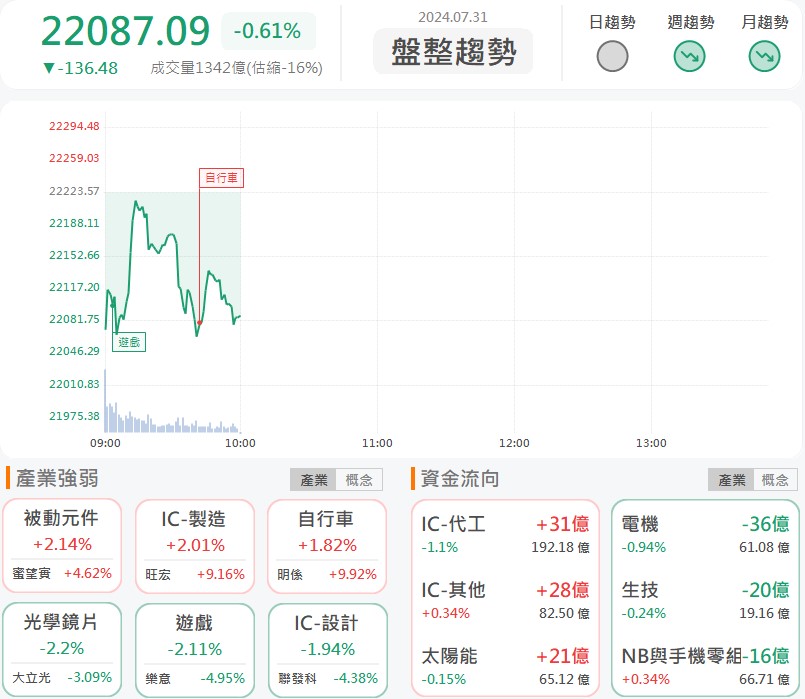The height and width of the screenshot is (699, 805).
Task: Open the 遊戲 industry card
Action: click(x=195, y=650)
